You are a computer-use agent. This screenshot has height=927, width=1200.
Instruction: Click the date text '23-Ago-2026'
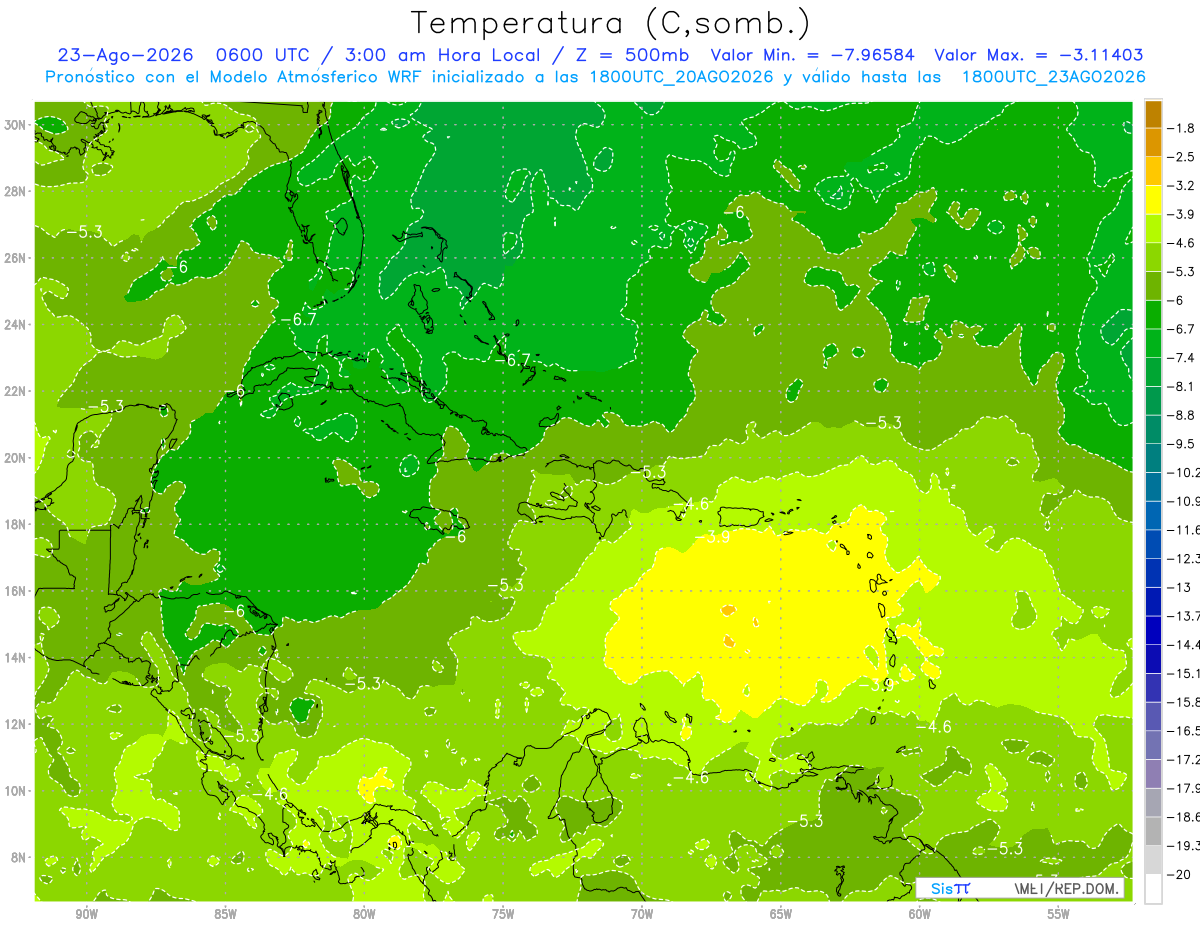pyautogui.click(x=127, y=55)
